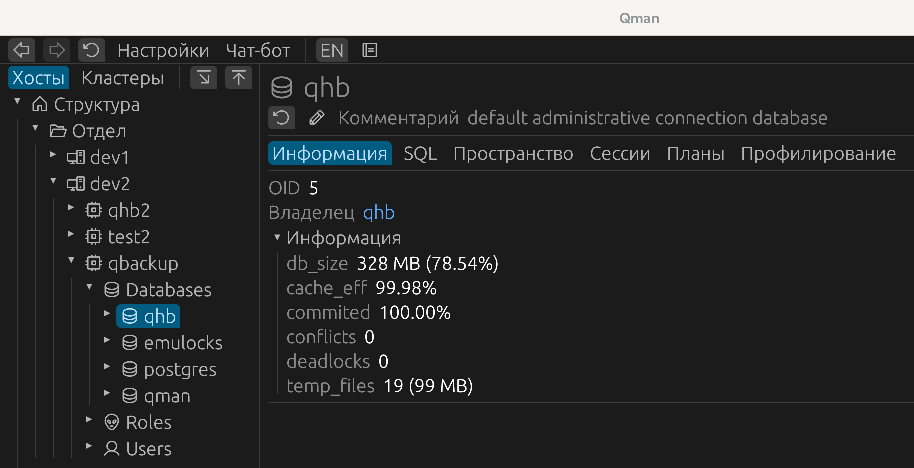
Task: Click the panel layout icon beside EN
Action: point(370,50)
